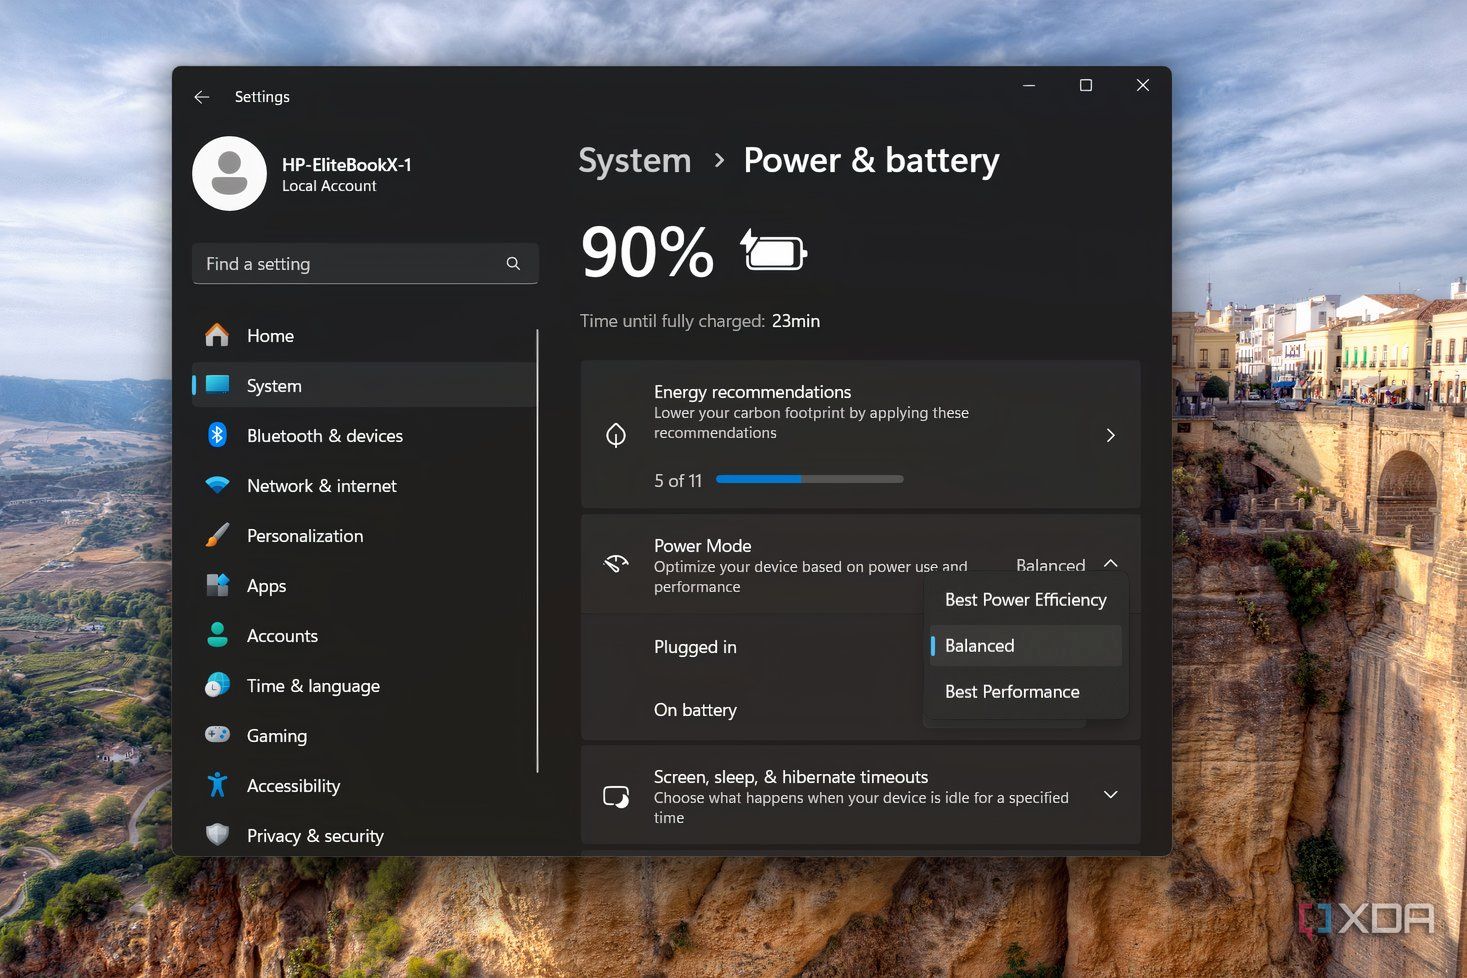Screen dimensions: 1467x978
Task: Open Network & internet Wi-Fi icon
Action: tap(217, 486)
